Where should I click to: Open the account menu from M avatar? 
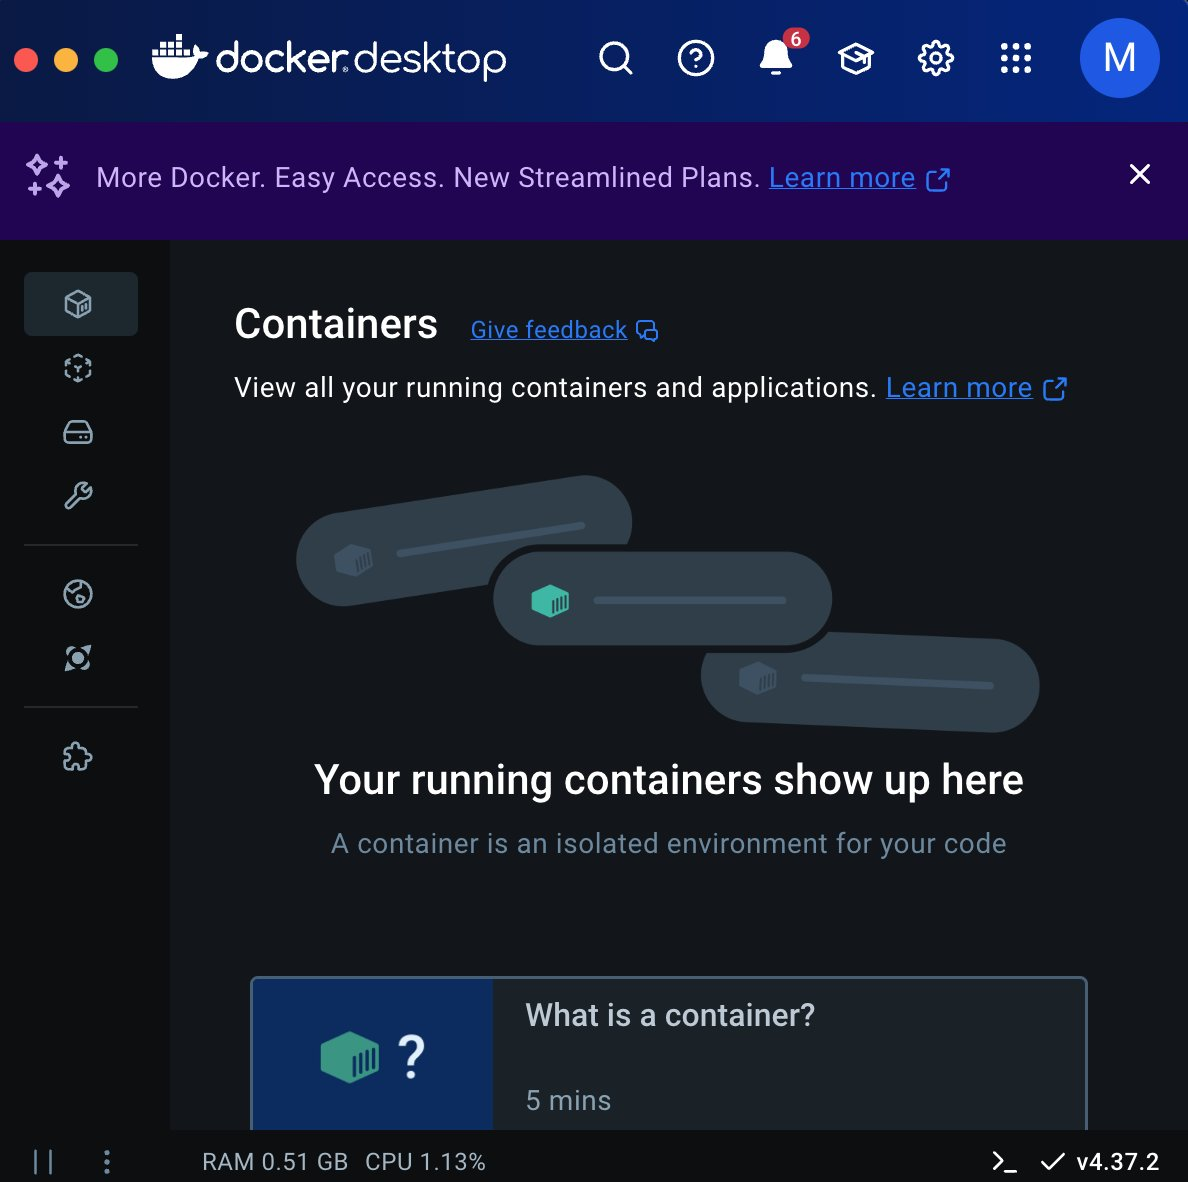pos(1119,58)
